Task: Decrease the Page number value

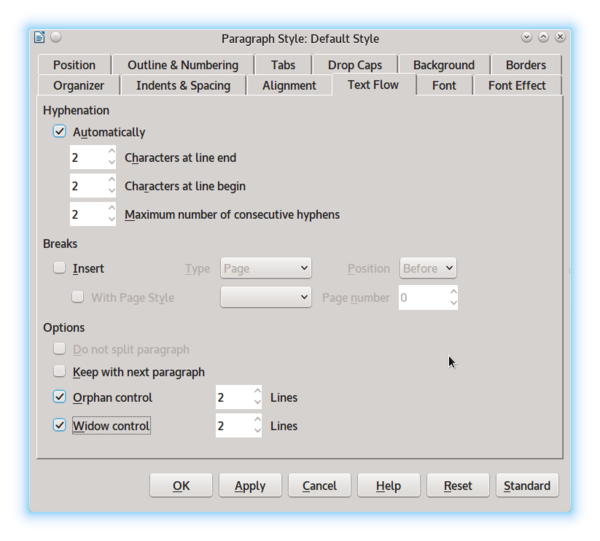Action: (453, 303)
